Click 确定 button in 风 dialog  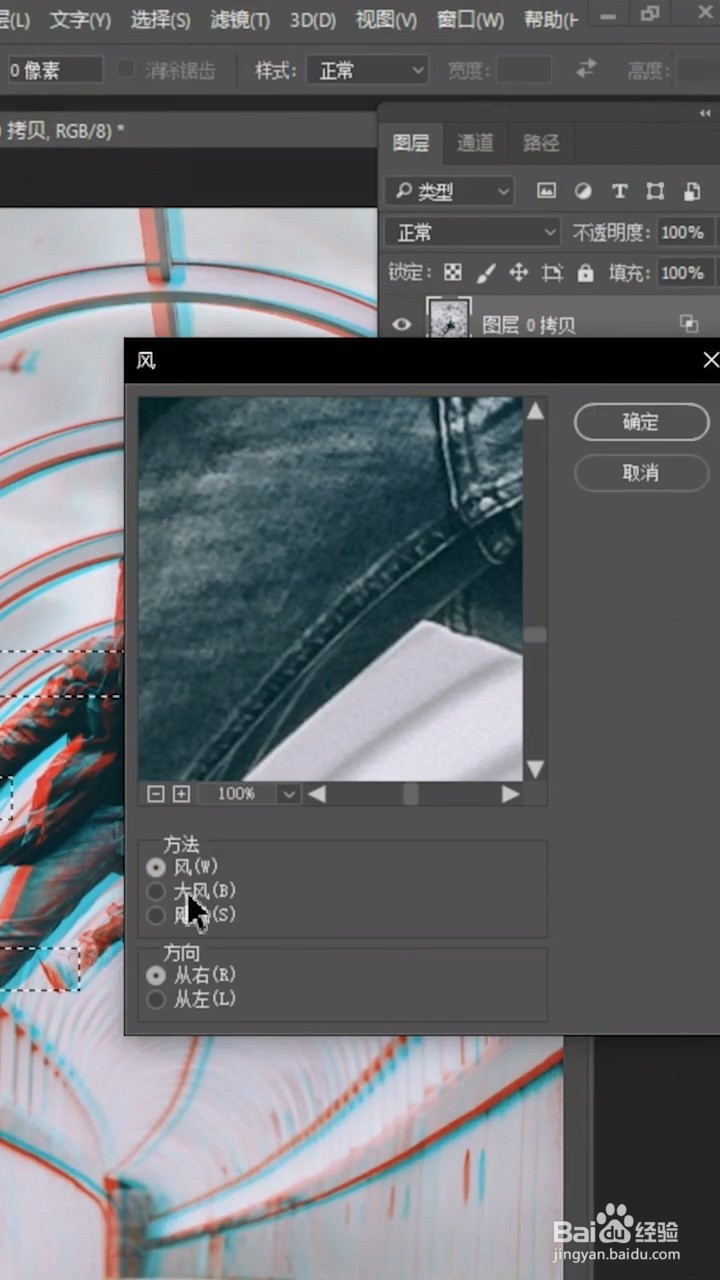(x=641, y=422)
